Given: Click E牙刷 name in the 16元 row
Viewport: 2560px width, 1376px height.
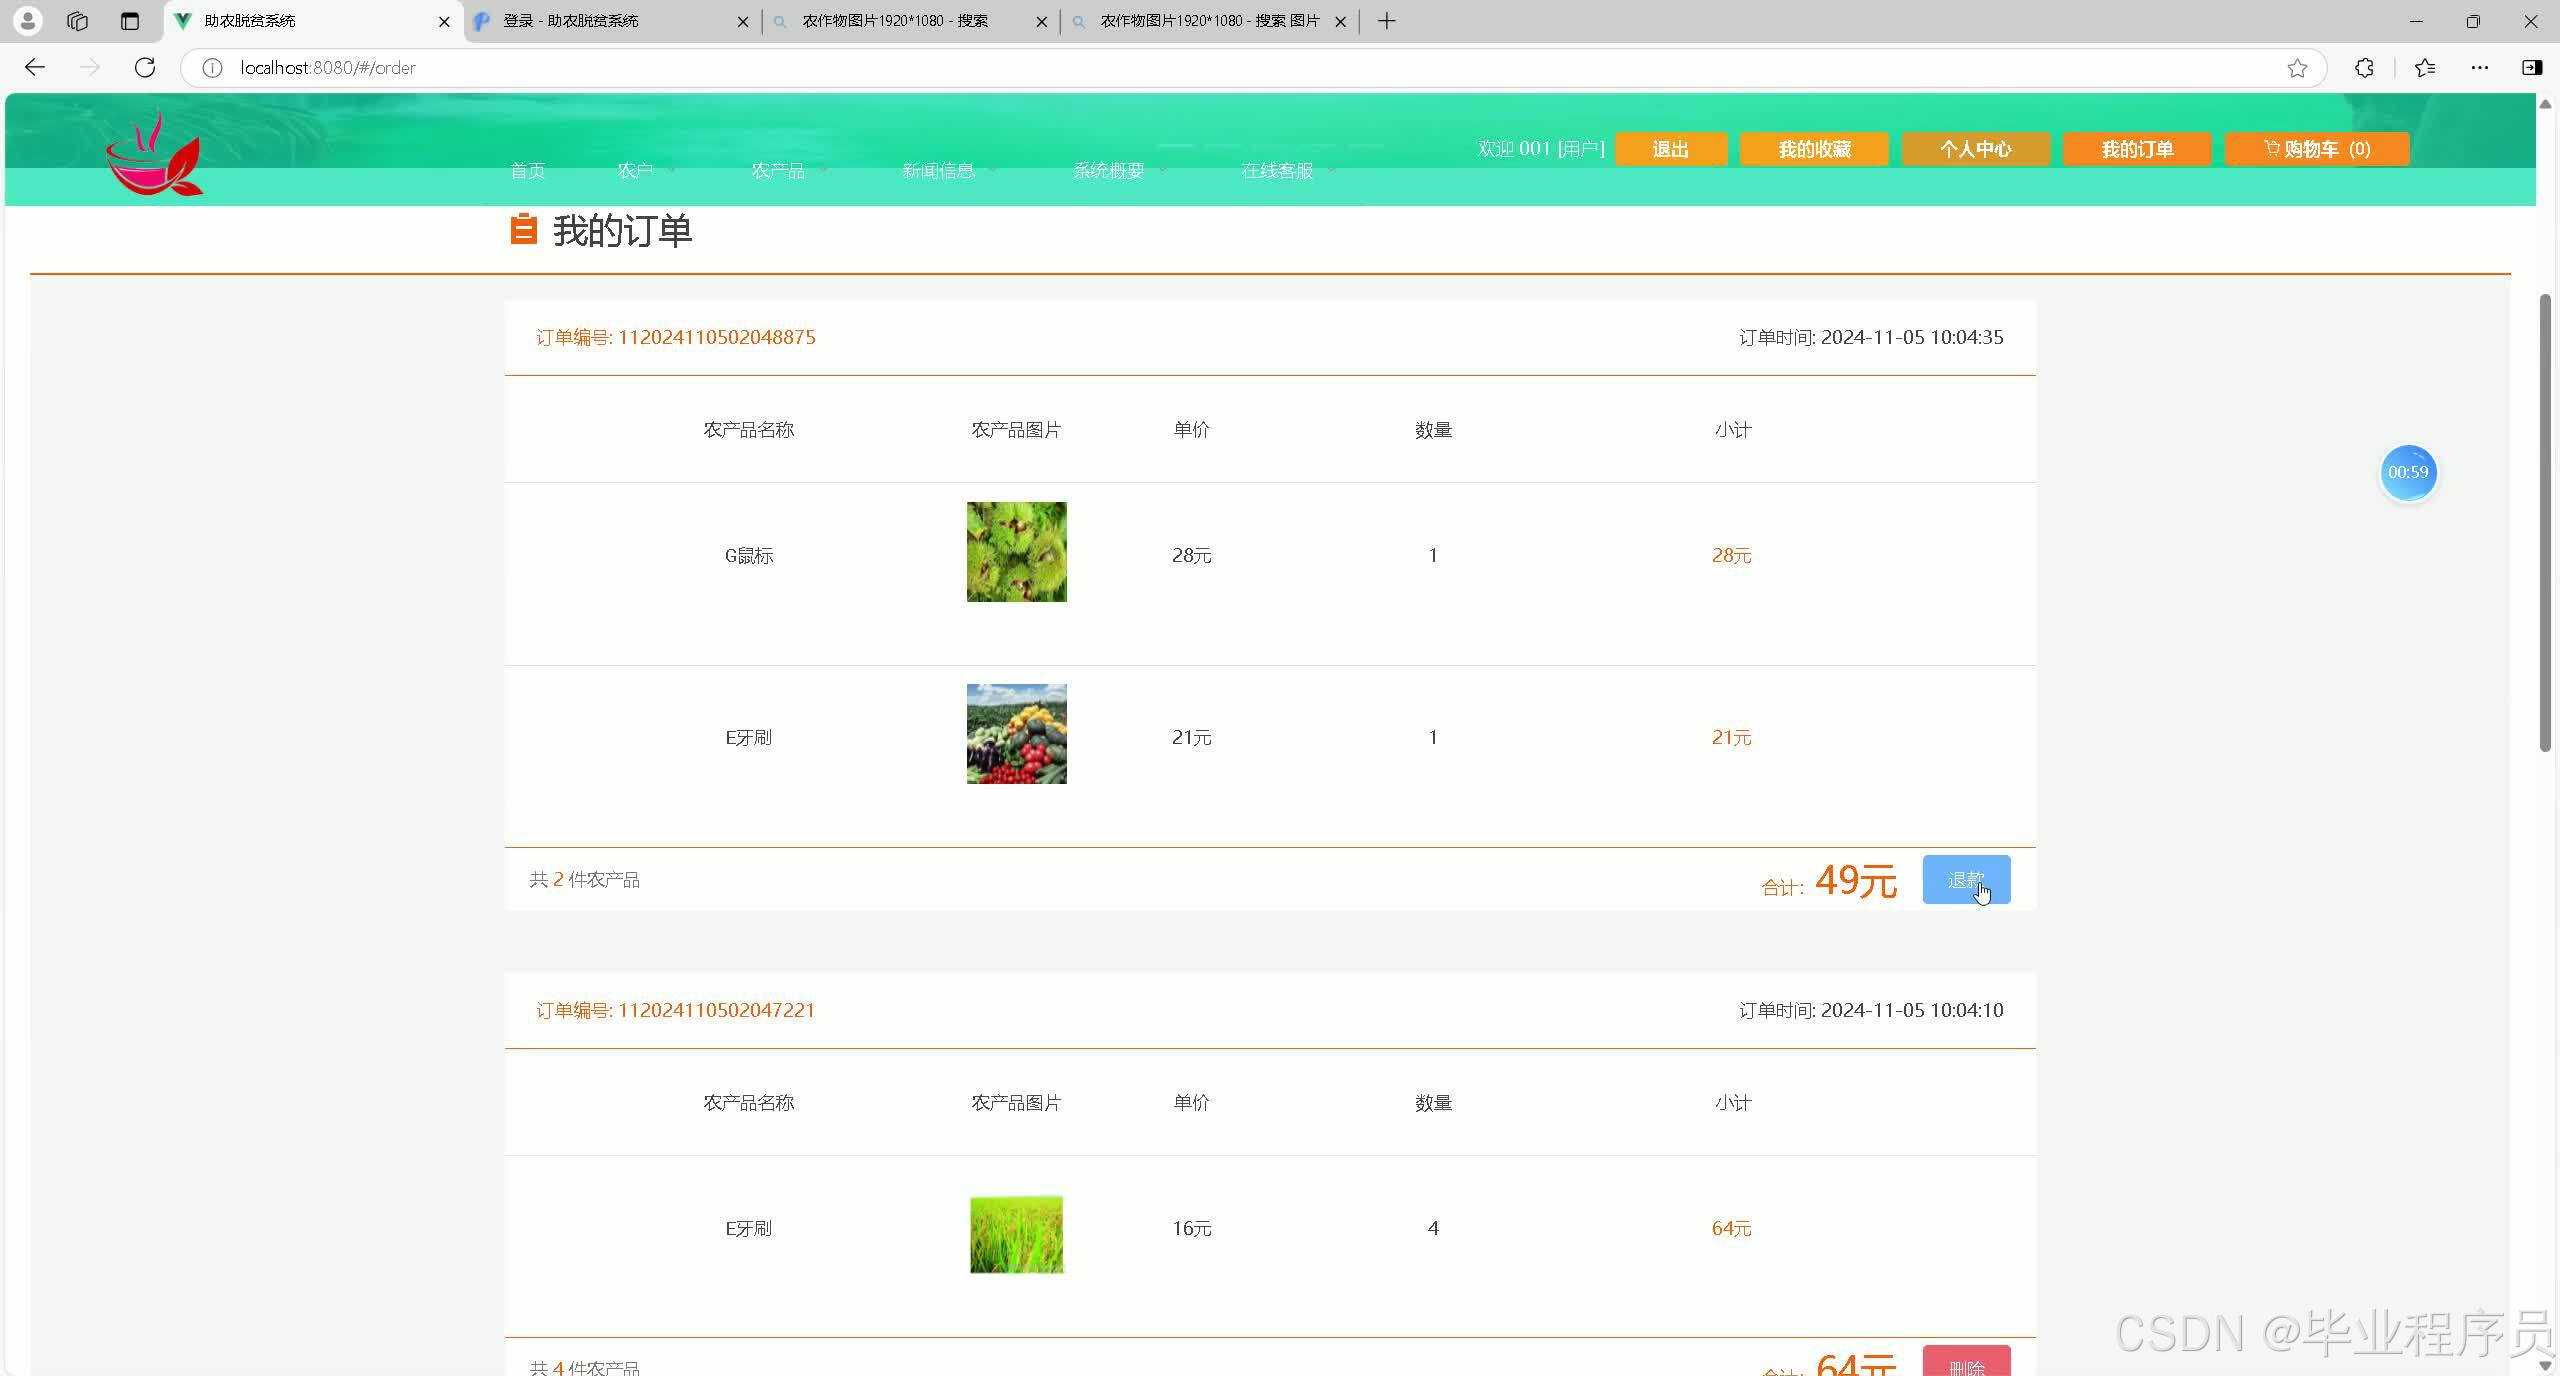Looking at the screenshot, I should click(749, 1229).
